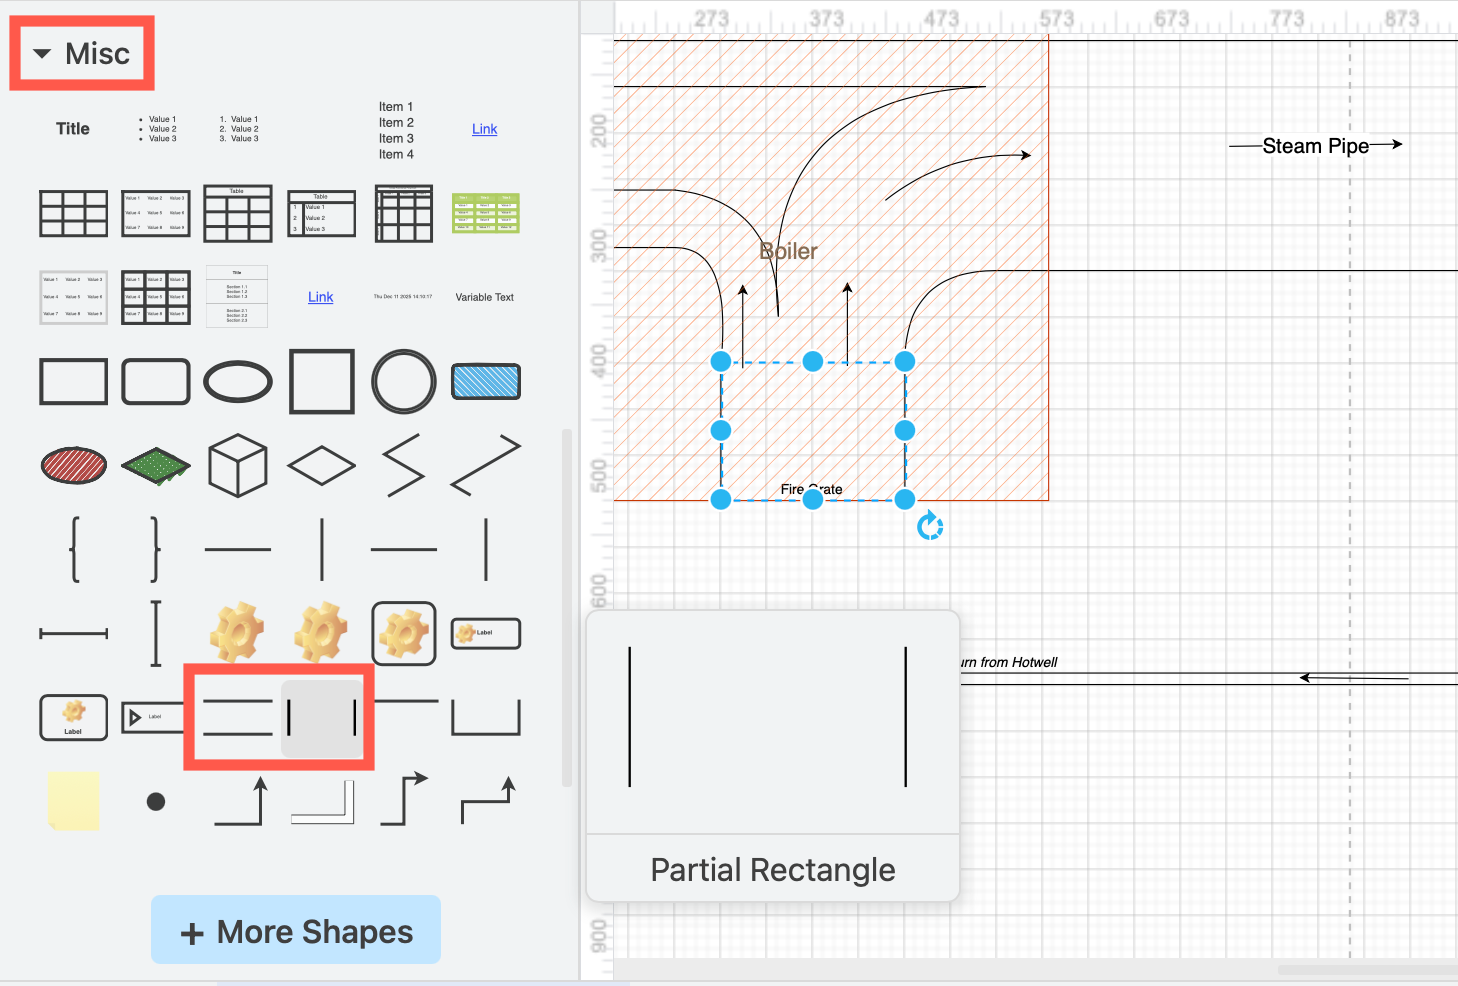Screen dimensions: 1458x986
Task: Open More Shapes dialog
Action: click(x=295, y=930)
